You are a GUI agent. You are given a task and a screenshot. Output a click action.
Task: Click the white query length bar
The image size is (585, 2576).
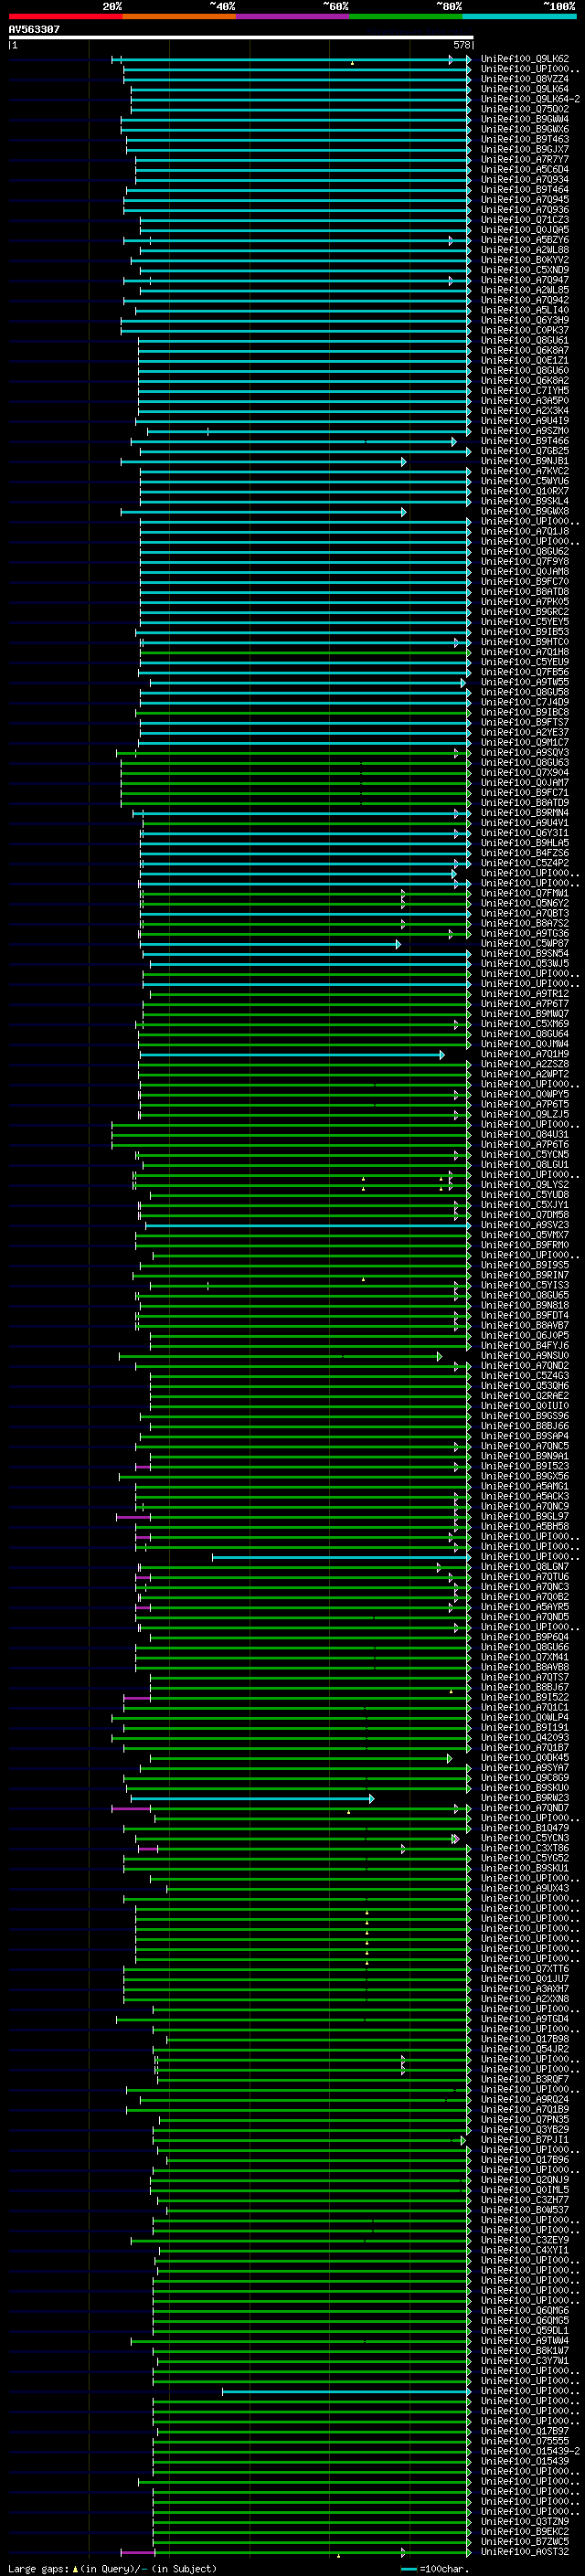click(241, 38)
